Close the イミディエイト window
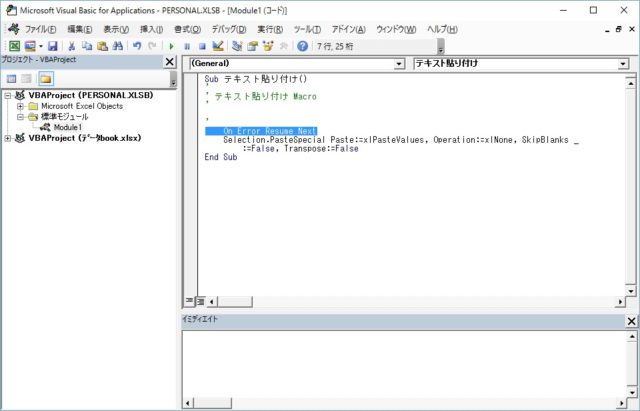 point(631,321)
